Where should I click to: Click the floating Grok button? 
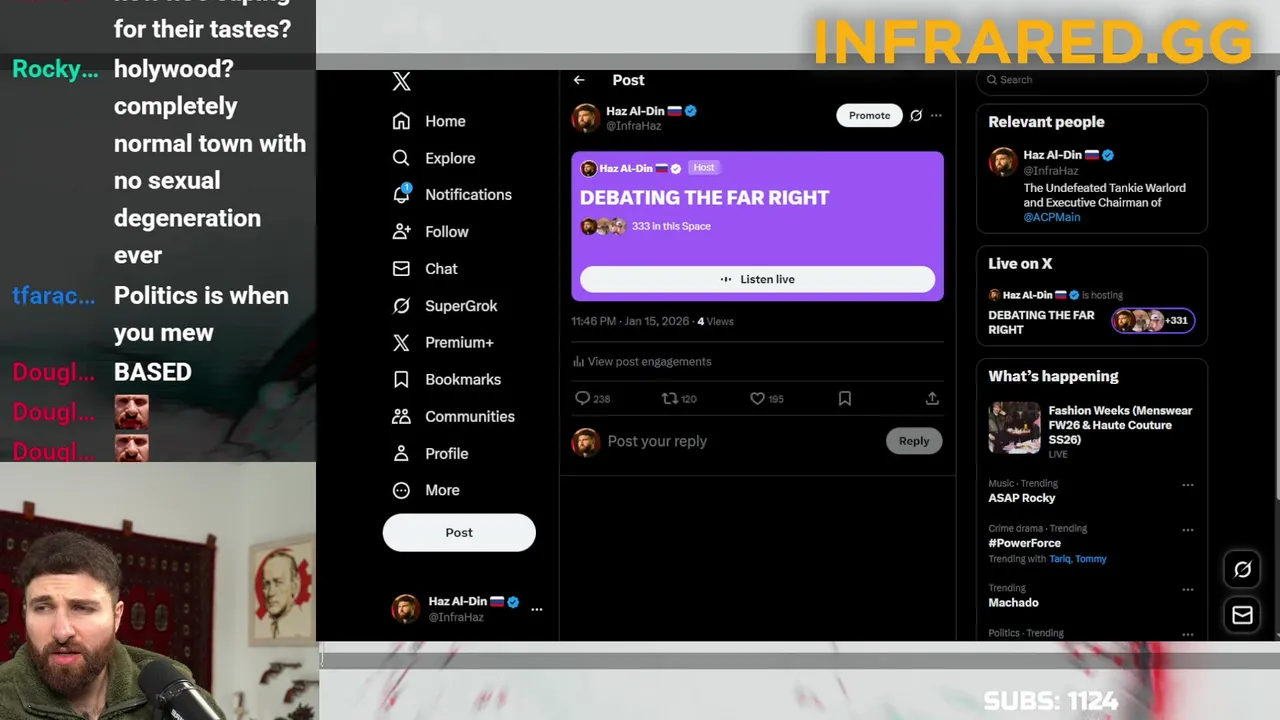tap(1242, 569)
